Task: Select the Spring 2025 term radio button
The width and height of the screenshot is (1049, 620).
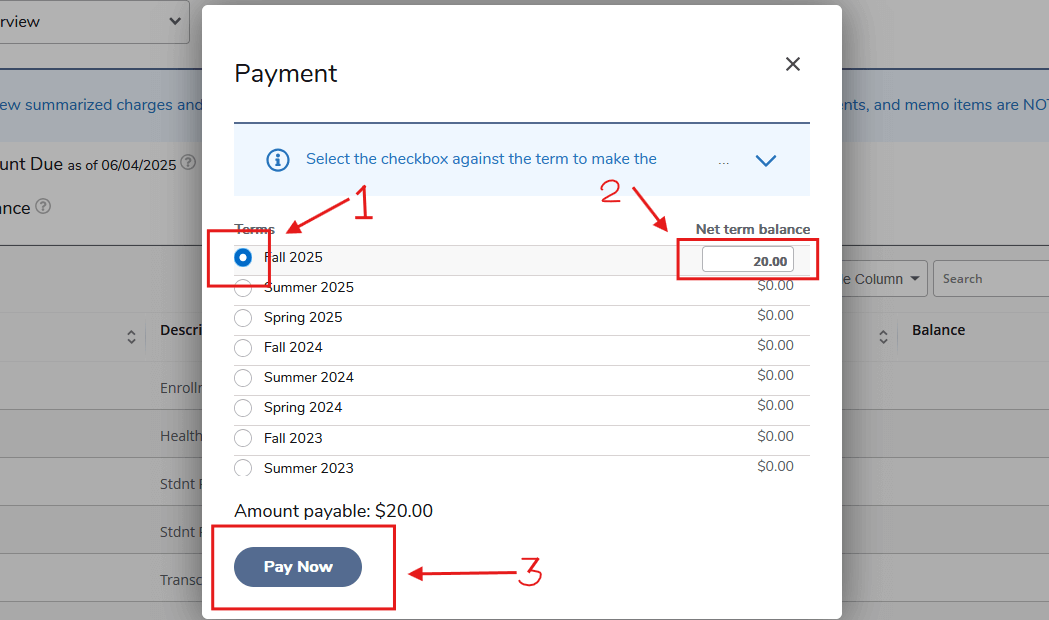Action: [x=243, y=318]
